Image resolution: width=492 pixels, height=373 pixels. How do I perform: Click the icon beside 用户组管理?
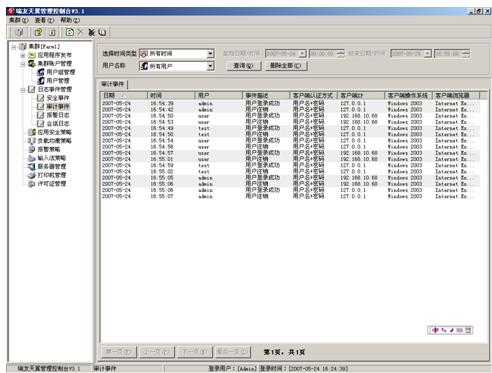[x=41, y=72]
